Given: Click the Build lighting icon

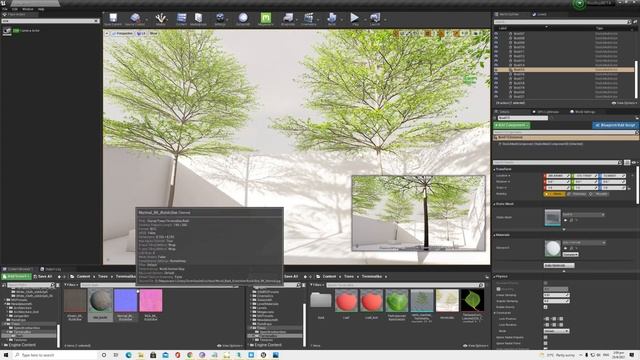Looking at the screenshot, I should coord(331,18).
